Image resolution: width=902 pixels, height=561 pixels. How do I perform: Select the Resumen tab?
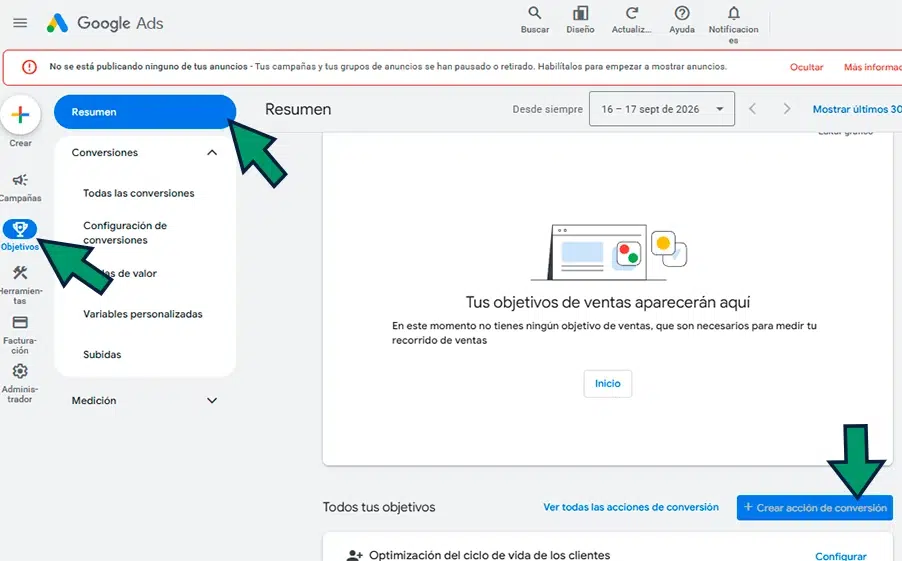145,112
